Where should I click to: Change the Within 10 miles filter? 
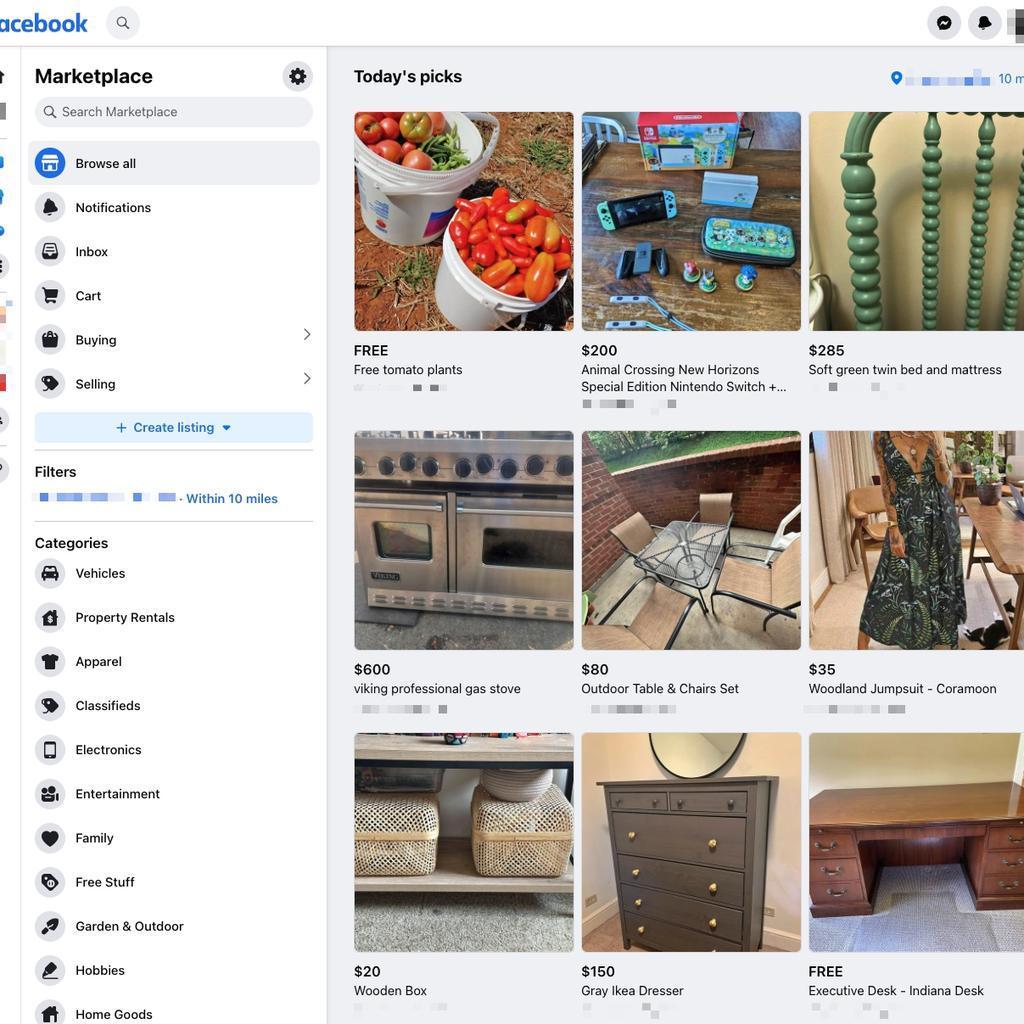pyautogui.click(x=231, y=498)
